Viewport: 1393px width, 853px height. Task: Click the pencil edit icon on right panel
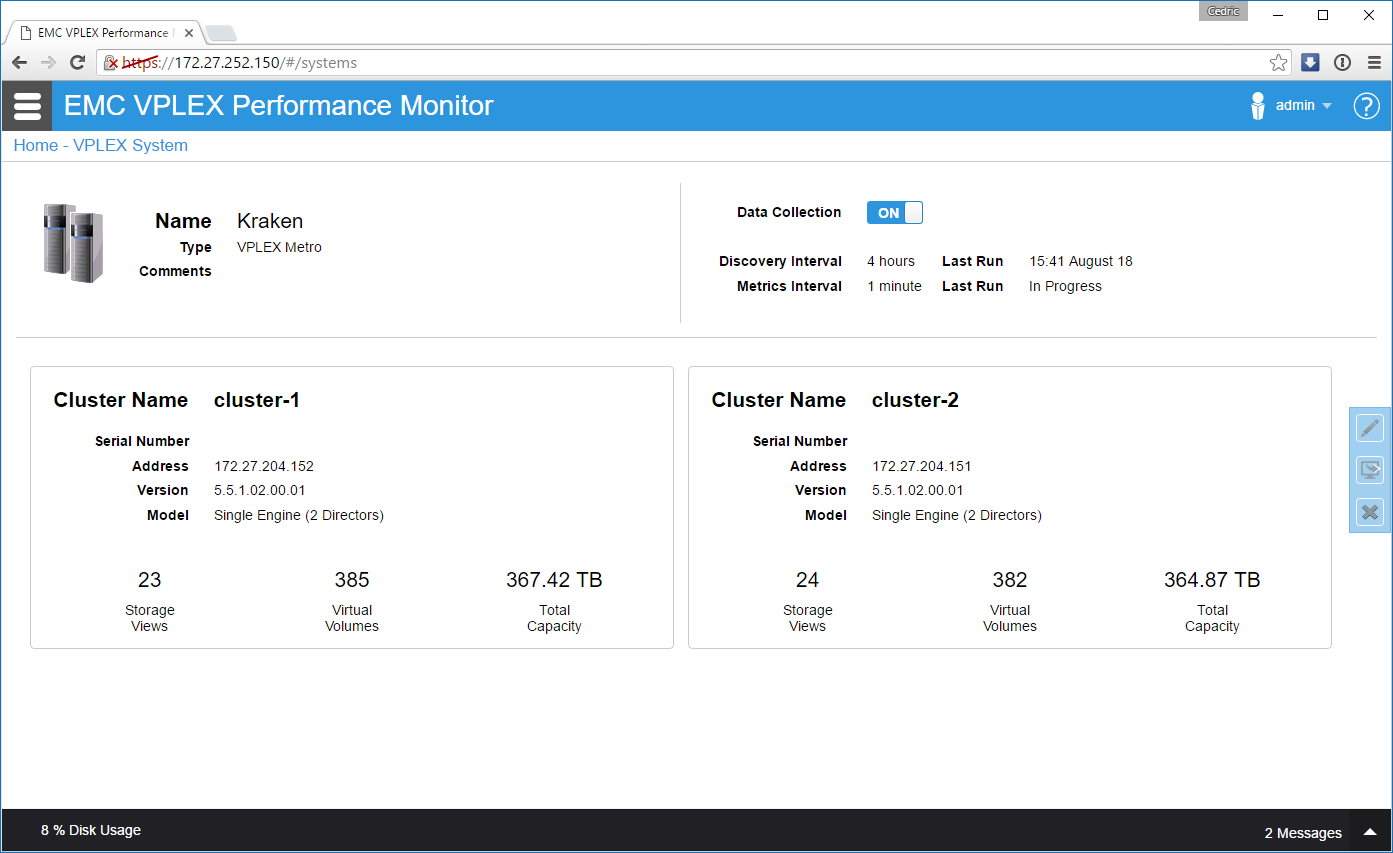(x=1369, y=428)
